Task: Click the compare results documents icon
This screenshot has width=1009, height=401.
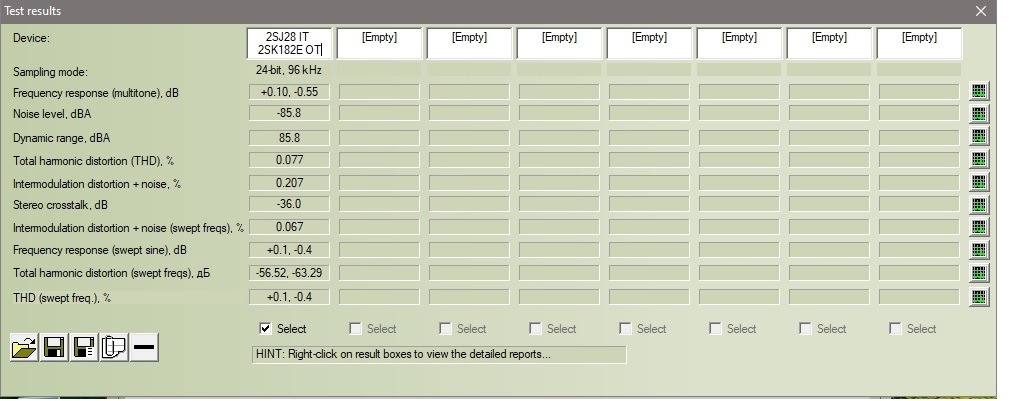Action: [114, 348]
